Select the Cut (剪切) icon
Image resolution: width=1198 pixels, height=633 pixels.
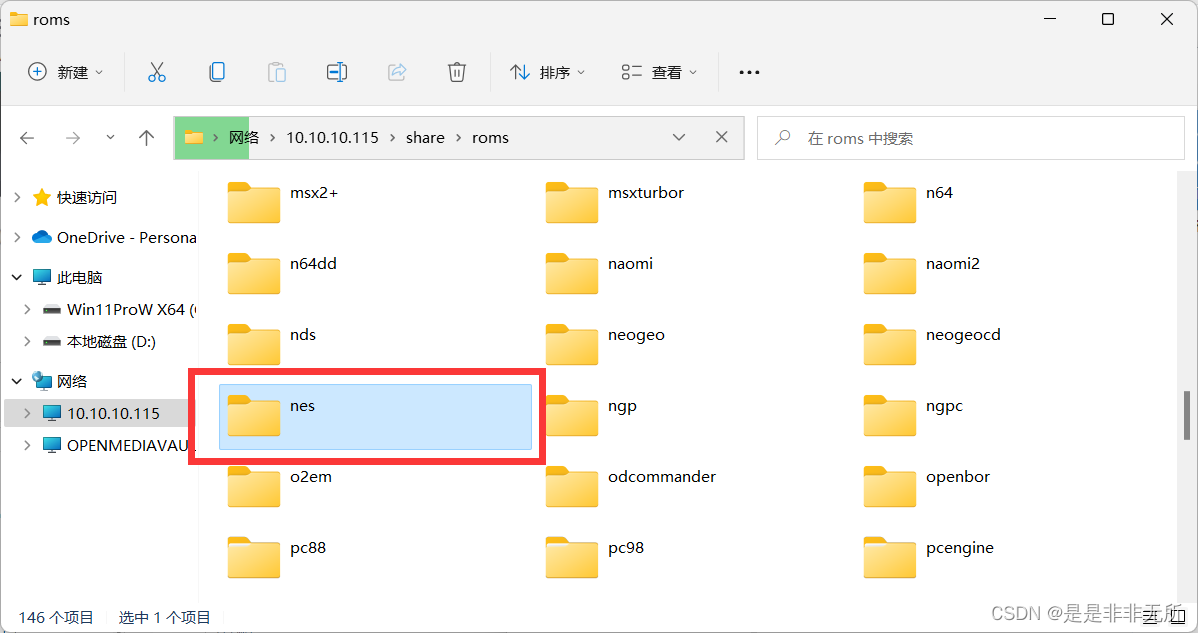(156, 71)
